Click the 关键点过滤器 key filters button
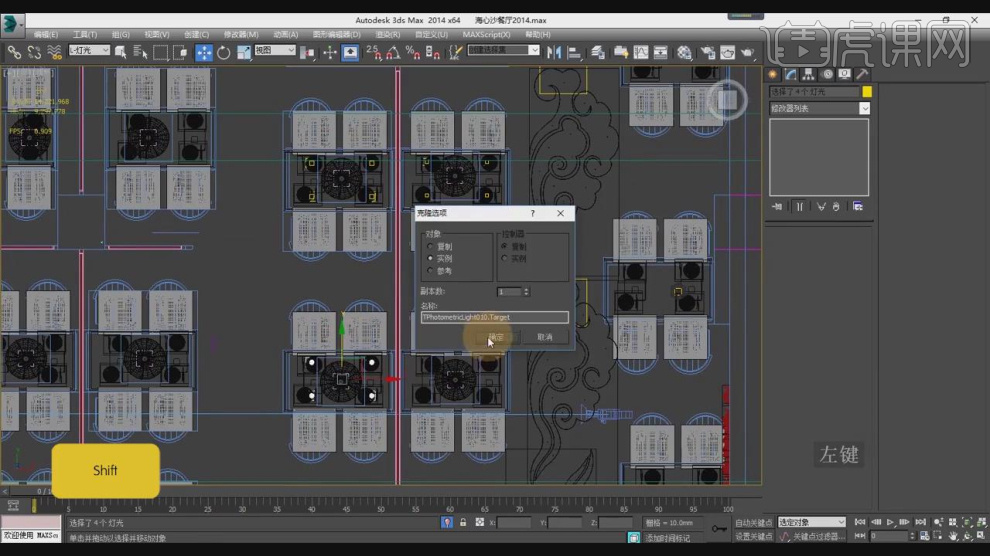This screenshot has height=556, width=990. pos(818,536)
